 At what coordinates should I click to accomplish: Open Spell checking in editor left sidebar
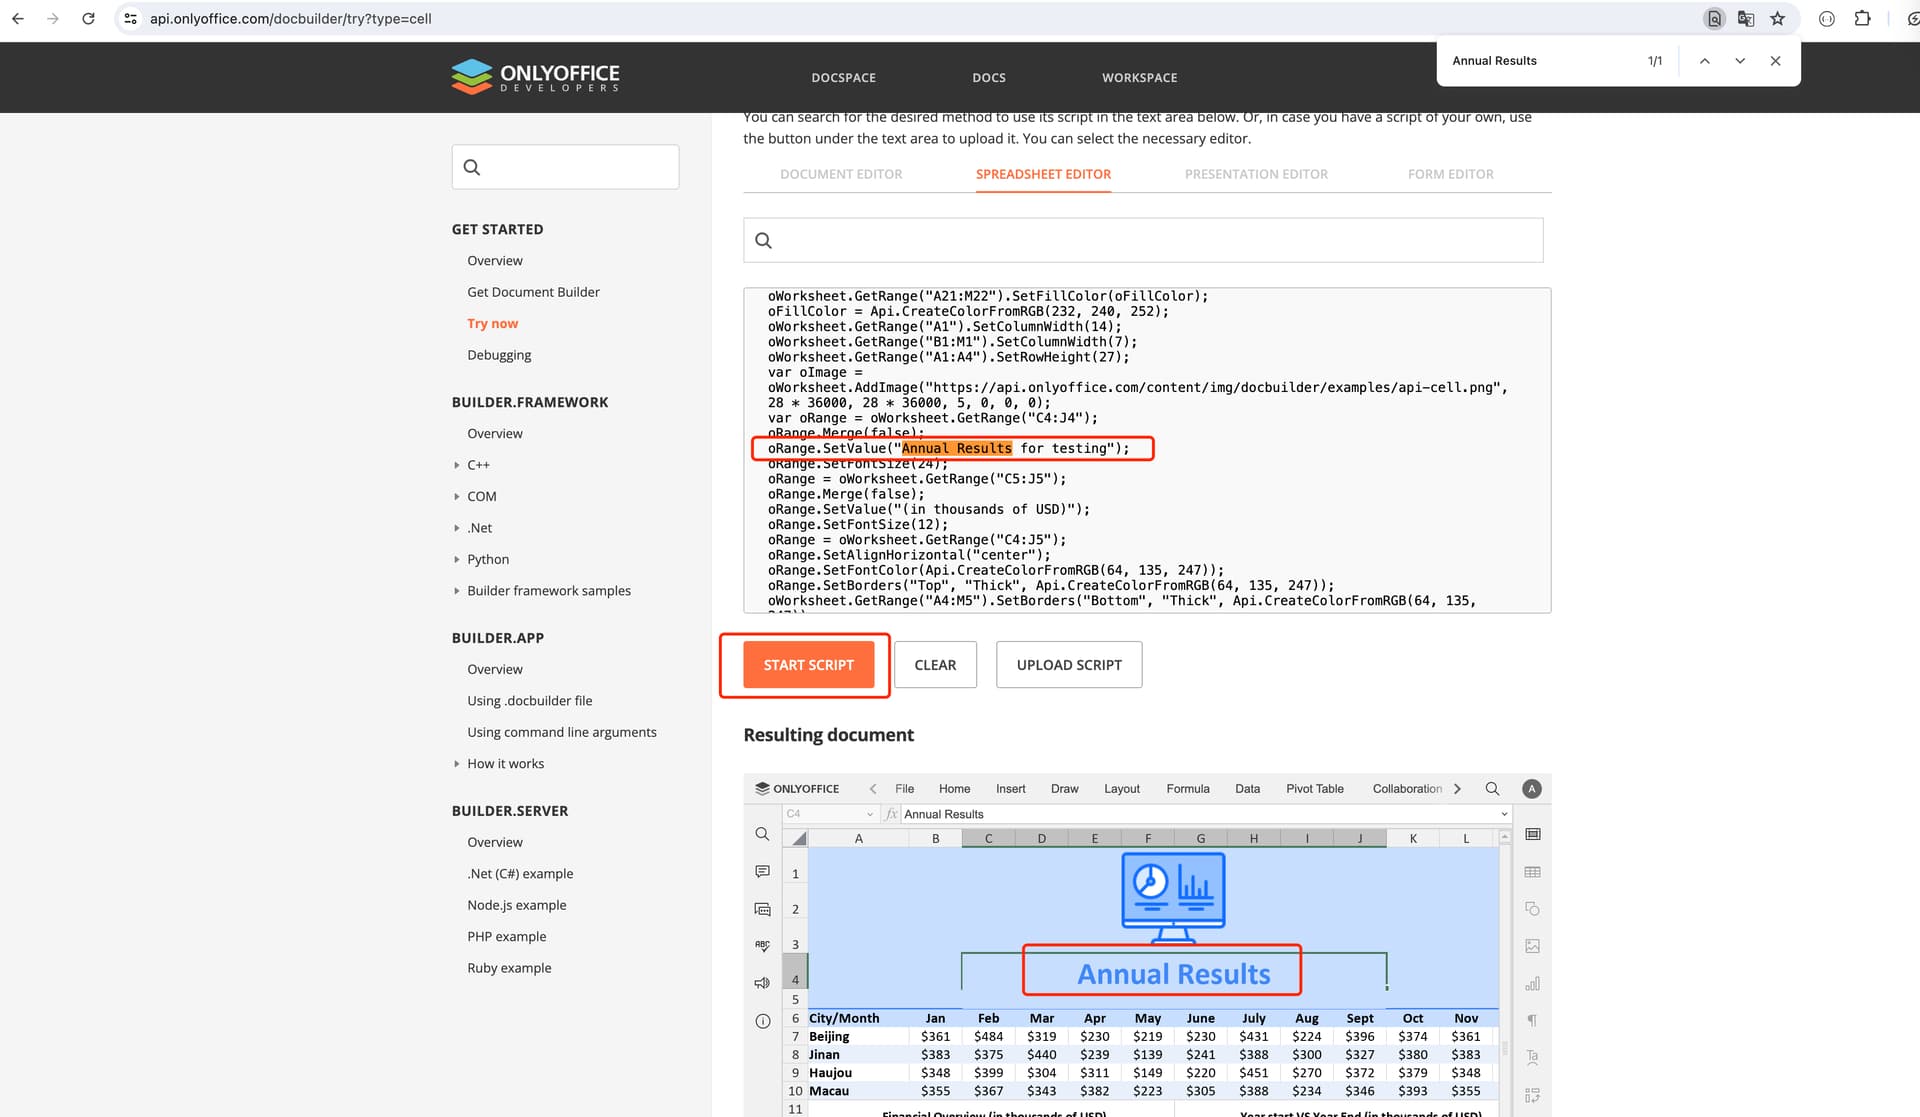click(762, 946)
